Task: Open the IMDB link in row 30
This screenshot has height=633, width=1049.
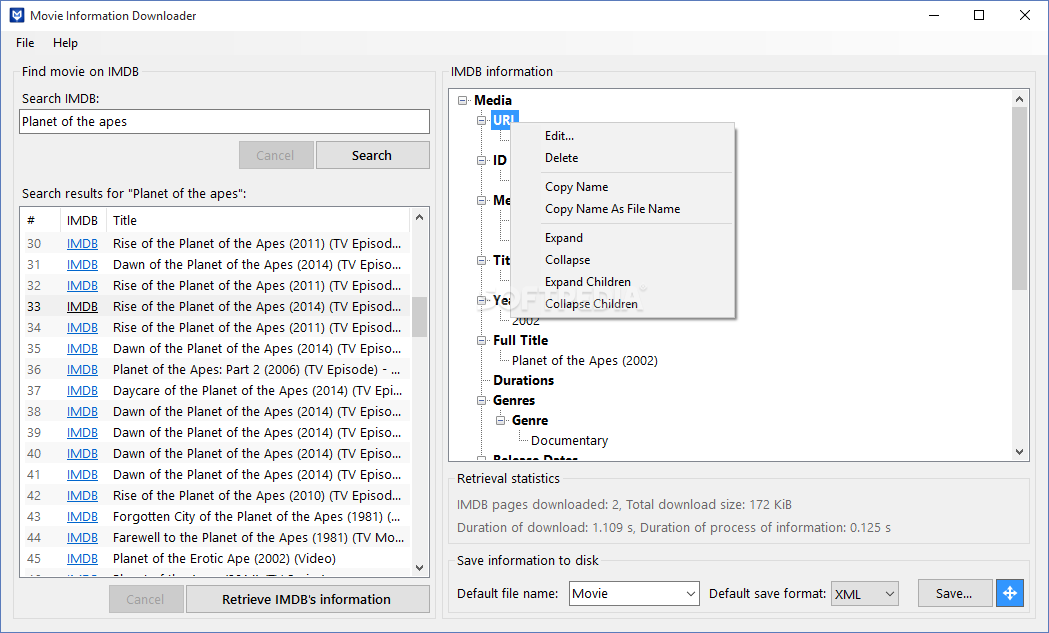Action: (82, 244)
